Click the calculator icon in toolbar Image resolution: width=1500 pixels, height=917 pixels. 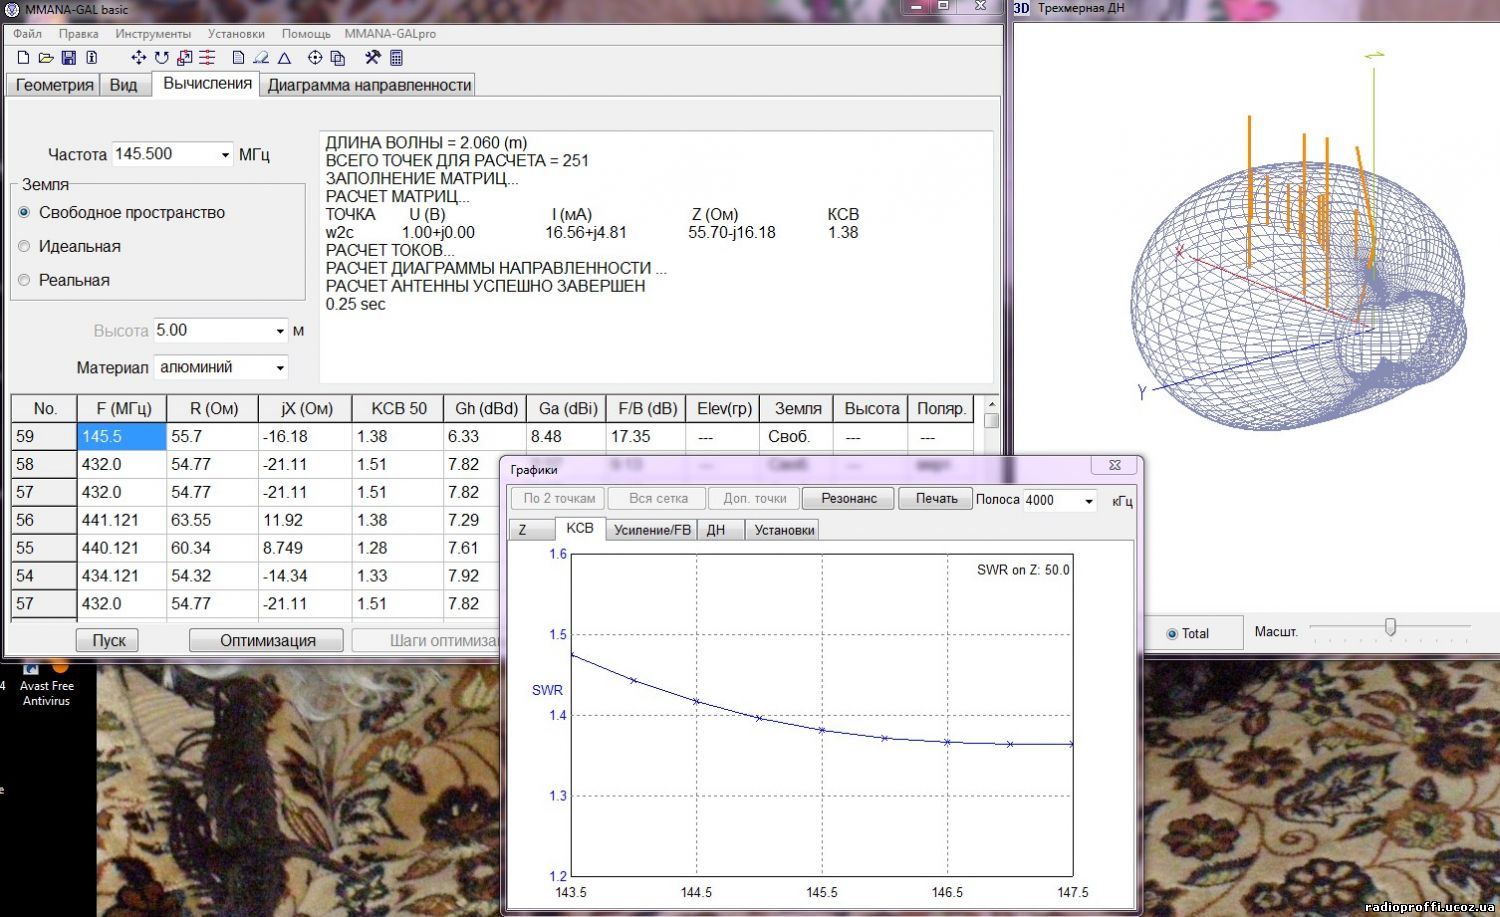[x=396, y=58]
